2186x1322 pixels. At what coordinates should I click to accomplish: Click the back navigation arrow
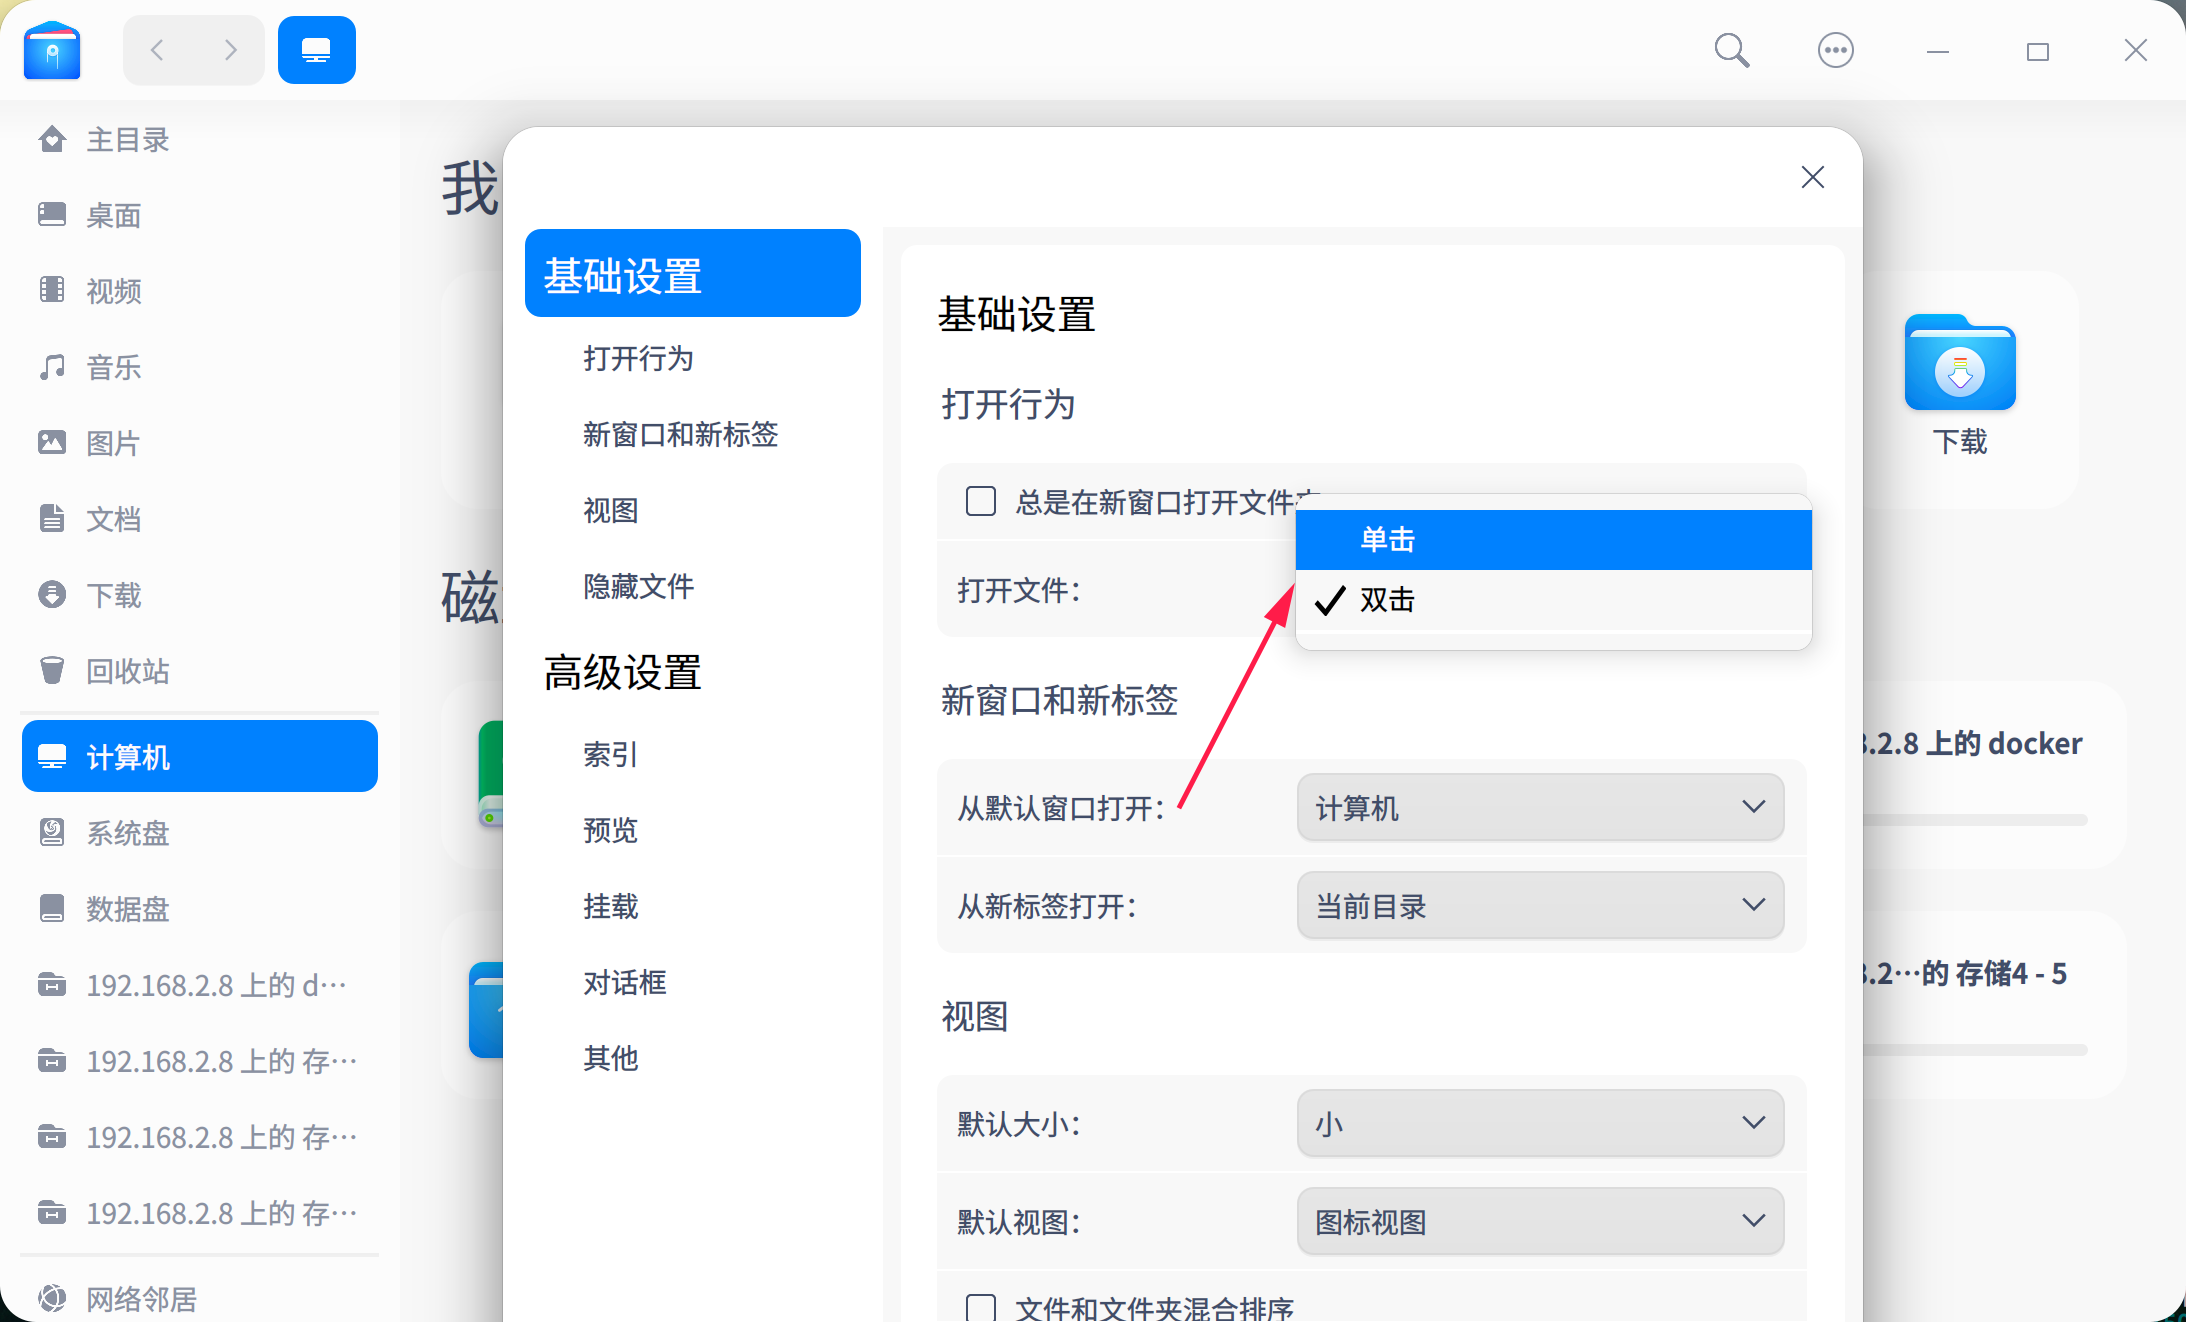point(157,49)
